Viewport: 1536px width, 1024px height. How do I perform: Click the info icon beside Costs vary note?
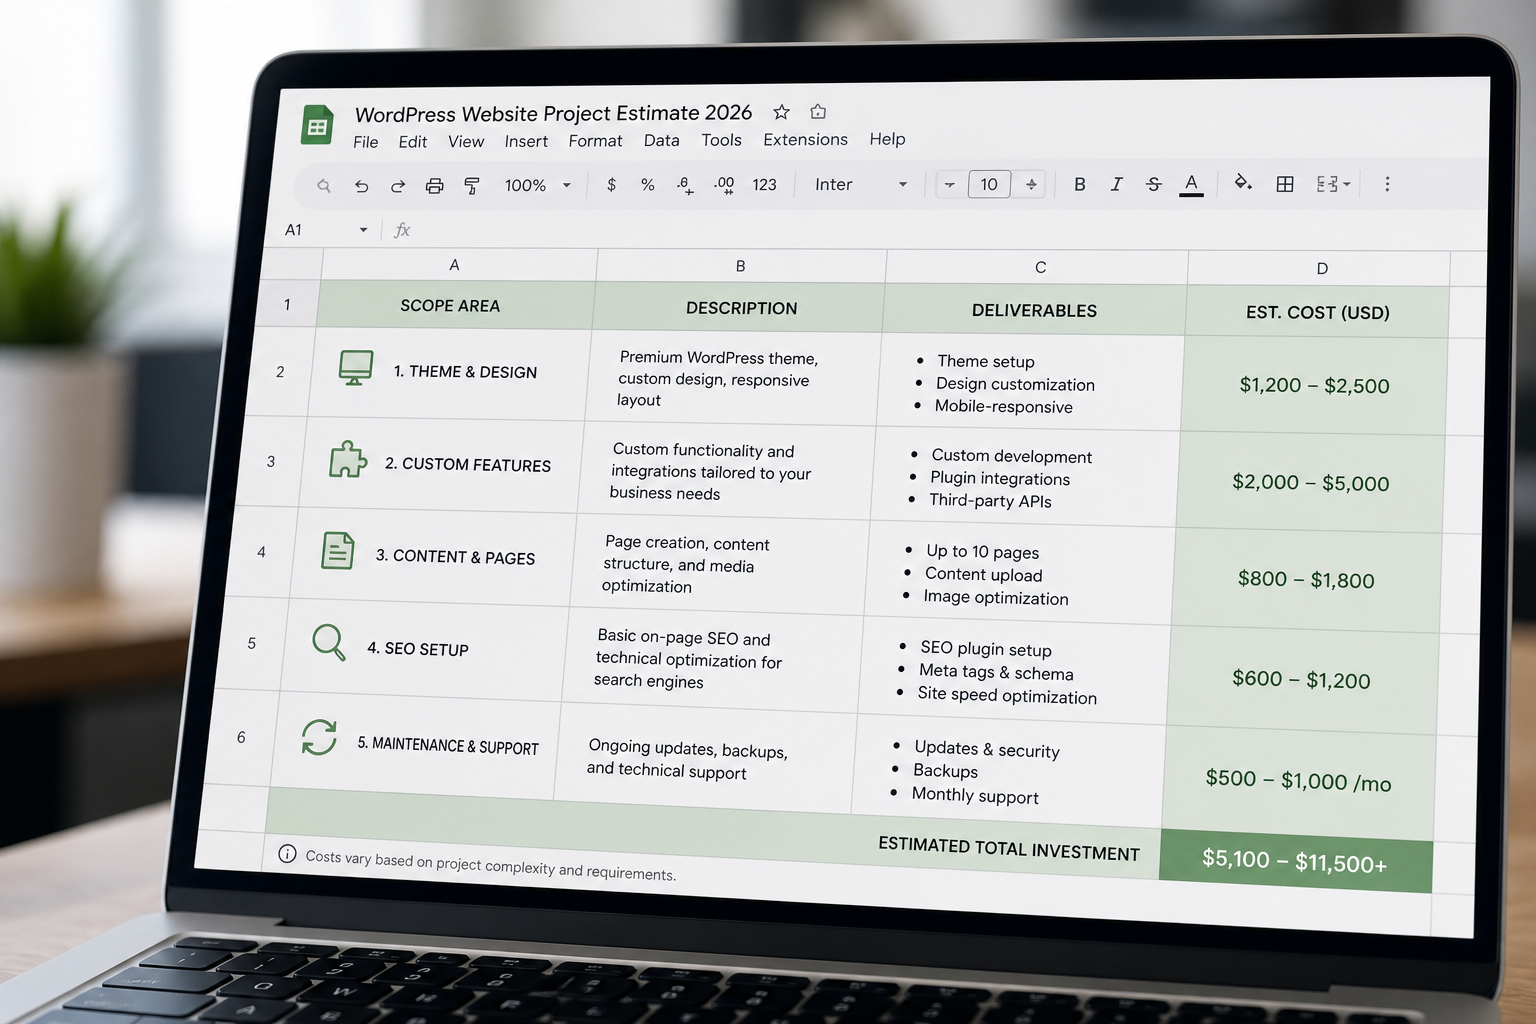pos(287,853)
